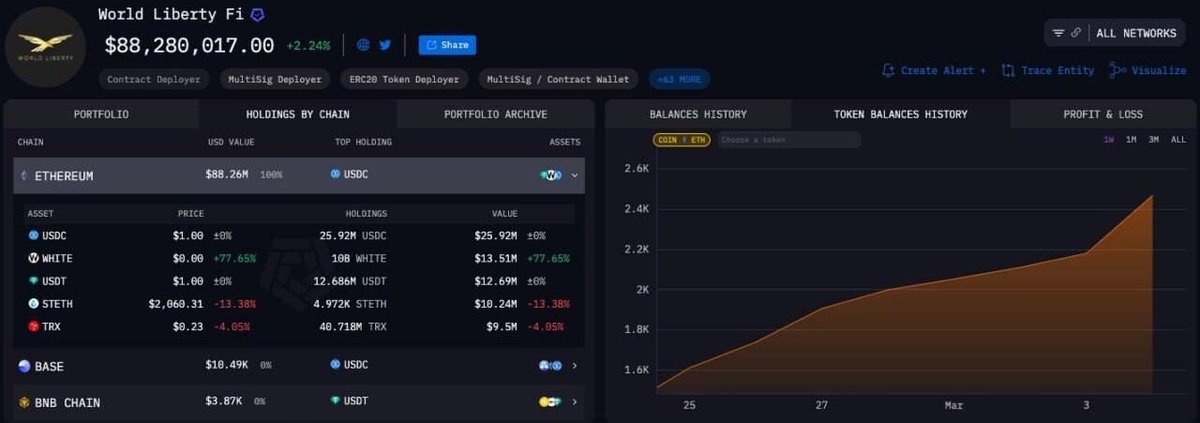Click the Ethereum chain logo icon
Image resolution: width=1200 pixels, height=423 pixels.
[x=24, y=175]
